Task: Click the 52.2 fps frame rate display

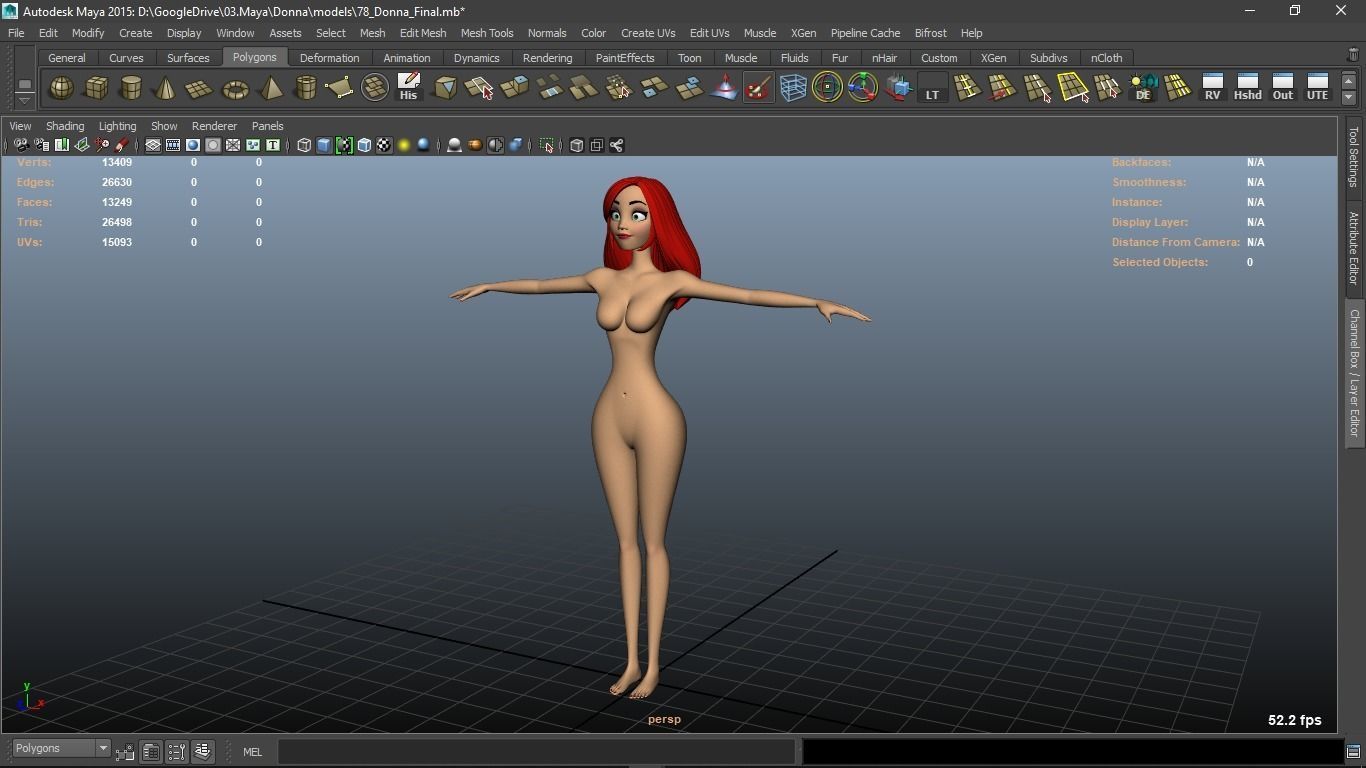Action: 1294,720
